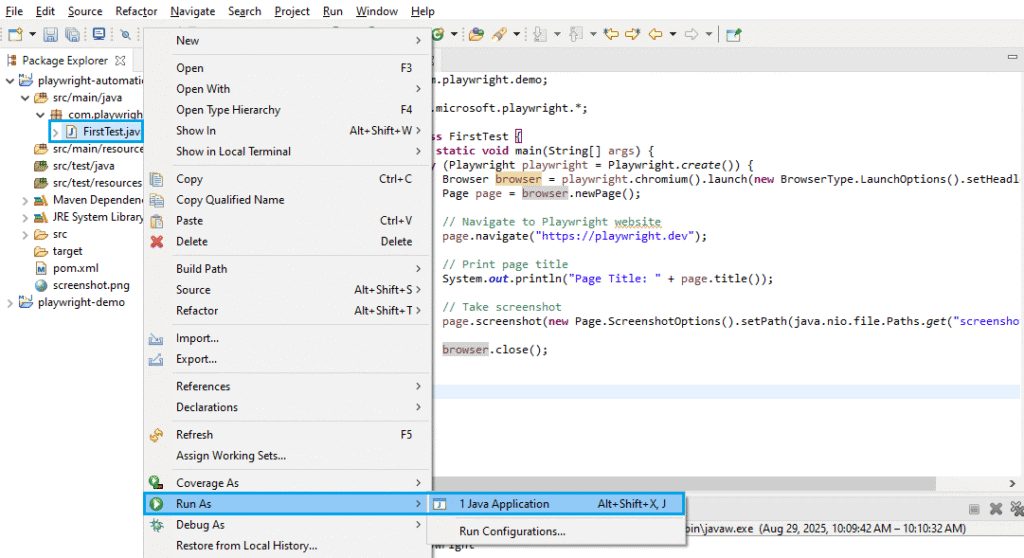Open the Next Annotation dropdown arrow

click(x=557, y=34)
